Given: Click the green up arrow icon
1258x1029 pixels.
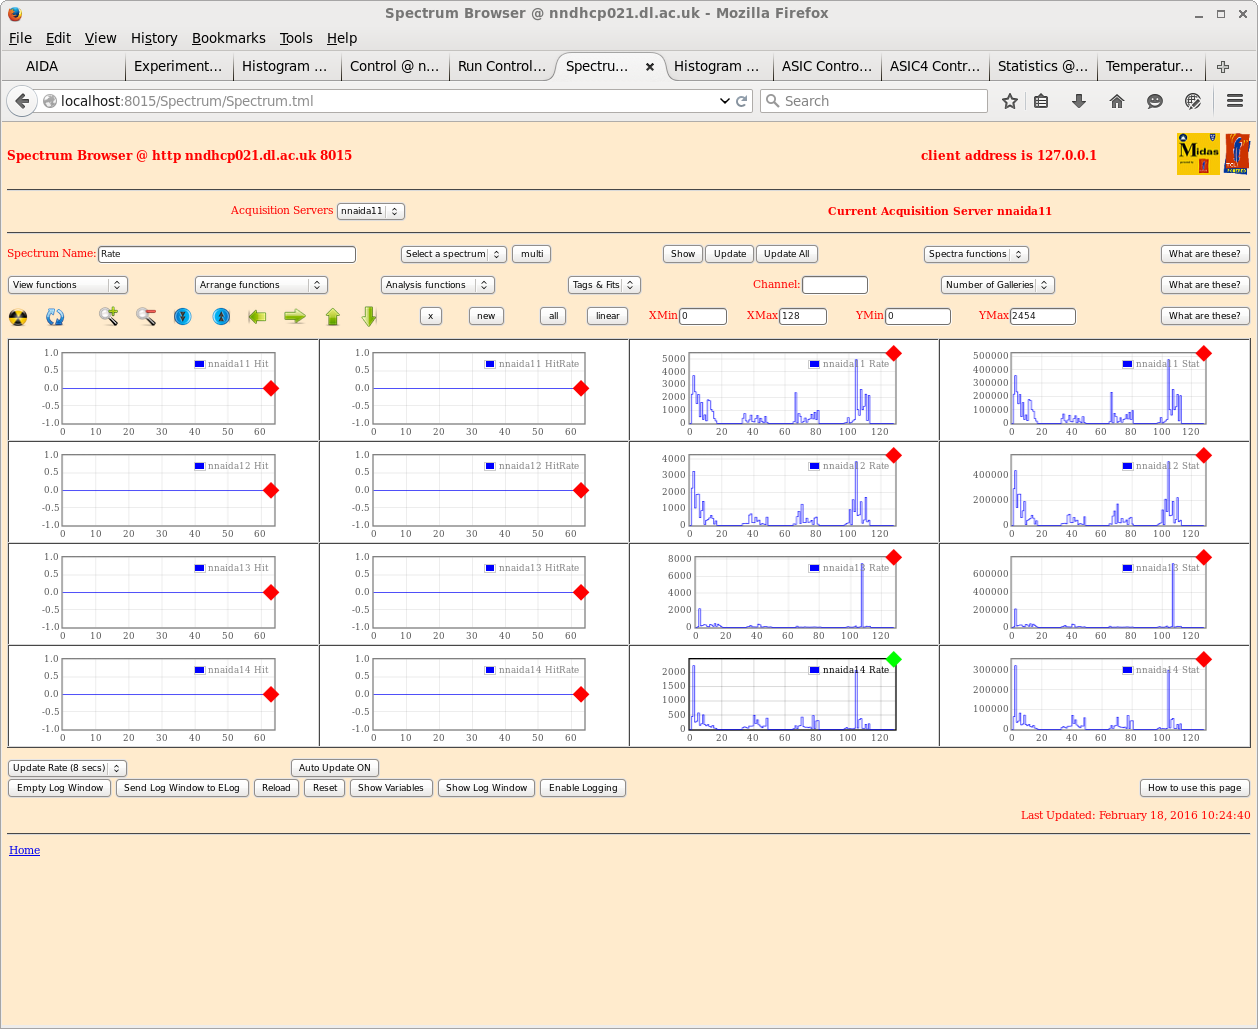Looking at the screenshot, I should (333, 316).
